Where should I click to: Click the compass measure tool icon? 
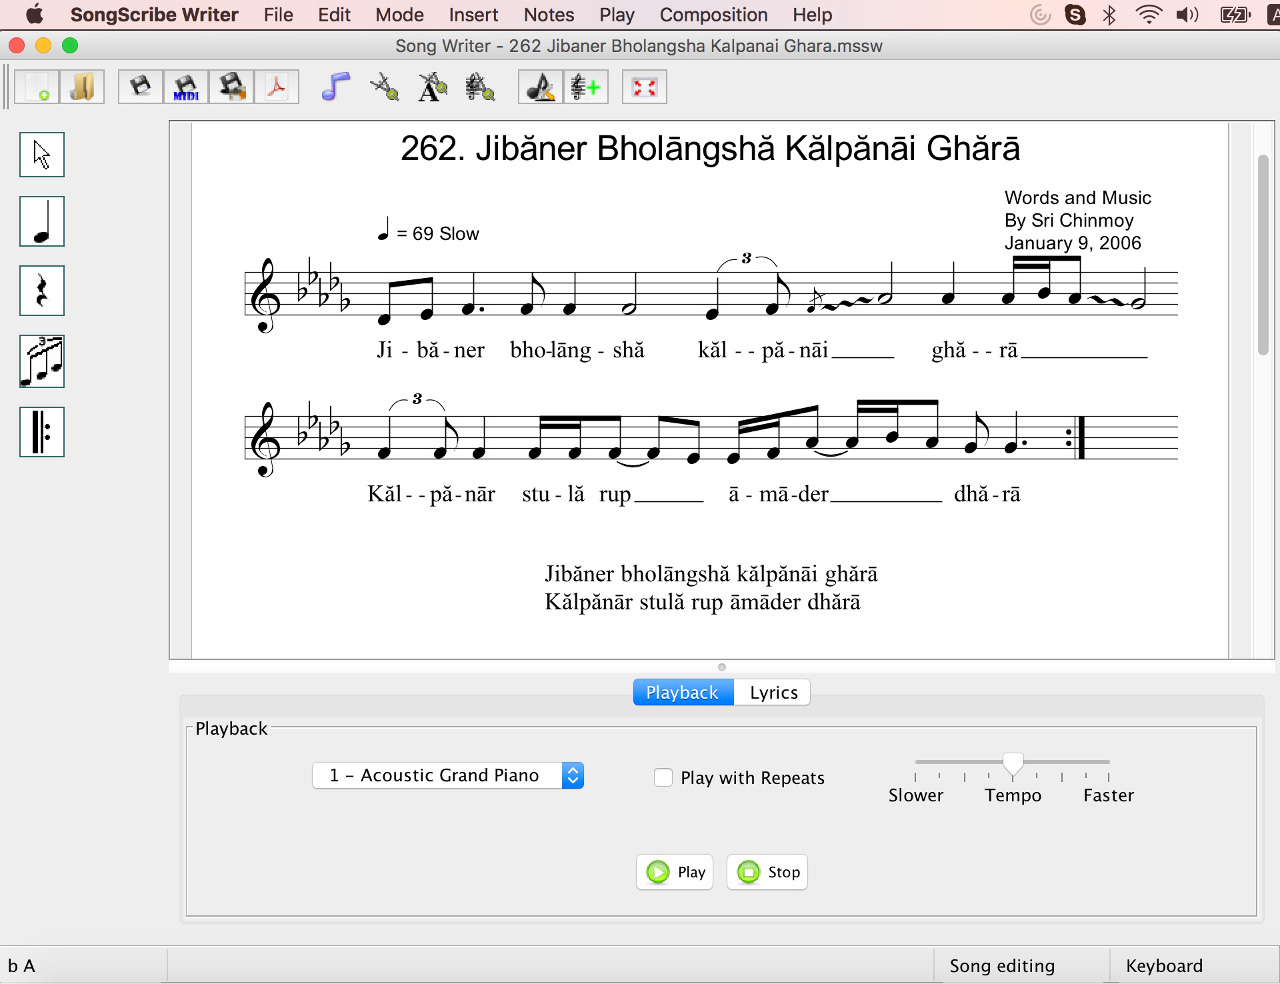pos(384,87)
